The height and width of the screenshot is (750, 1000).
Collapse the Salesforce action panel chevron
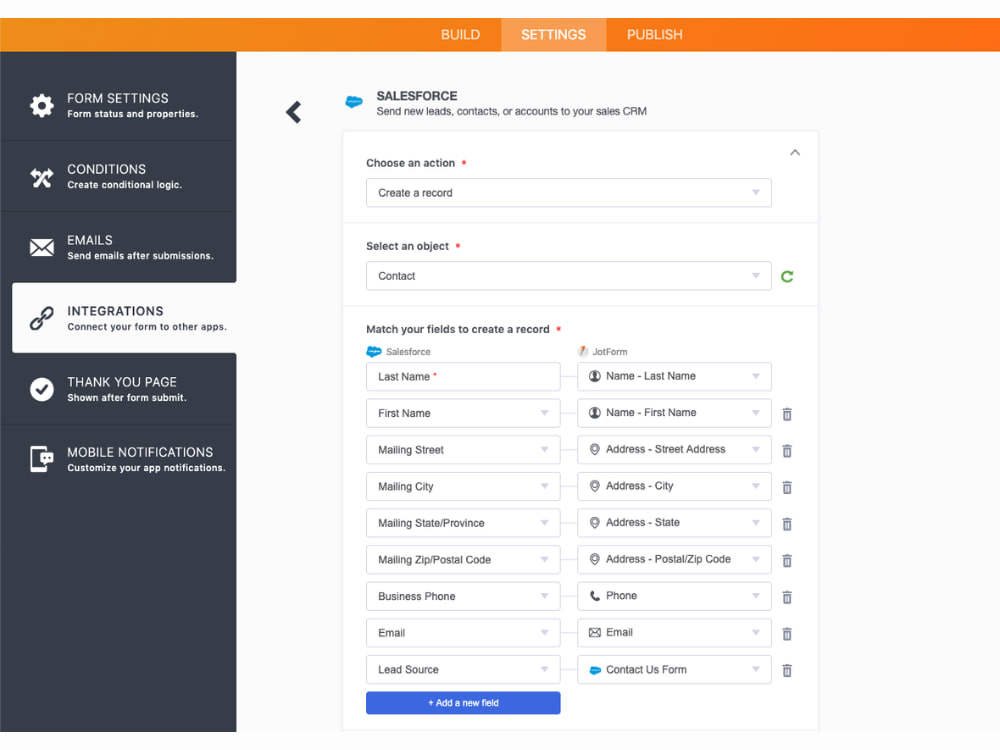795,152
